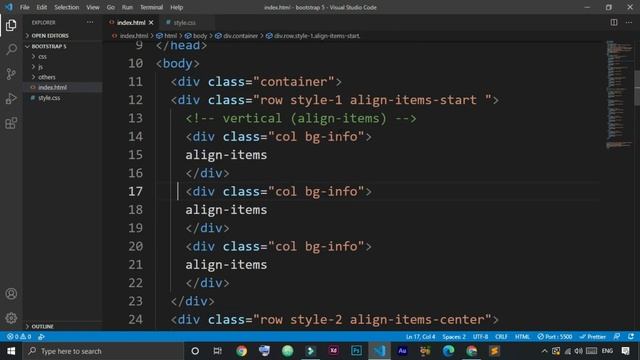Click the first Chrome taskbar icon

[241, 351]
